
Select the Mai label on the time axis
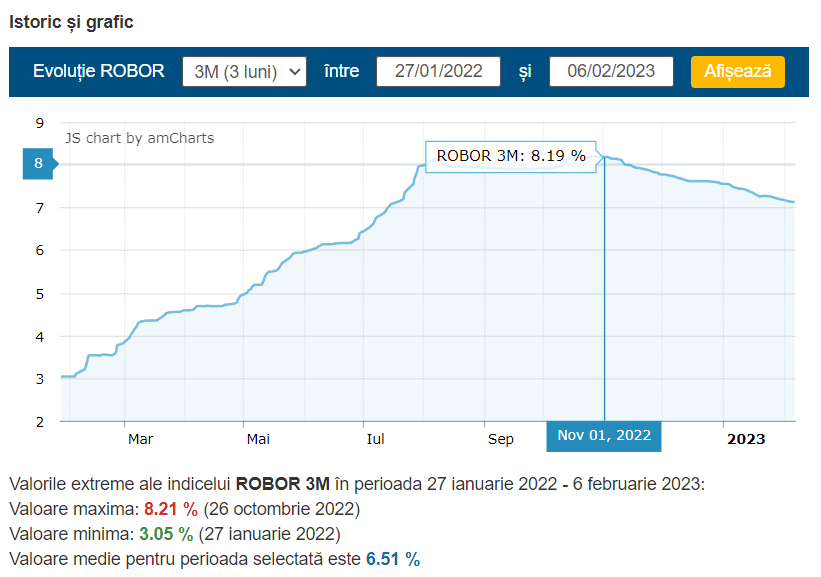pyautogui.click(x=258, y=439)
